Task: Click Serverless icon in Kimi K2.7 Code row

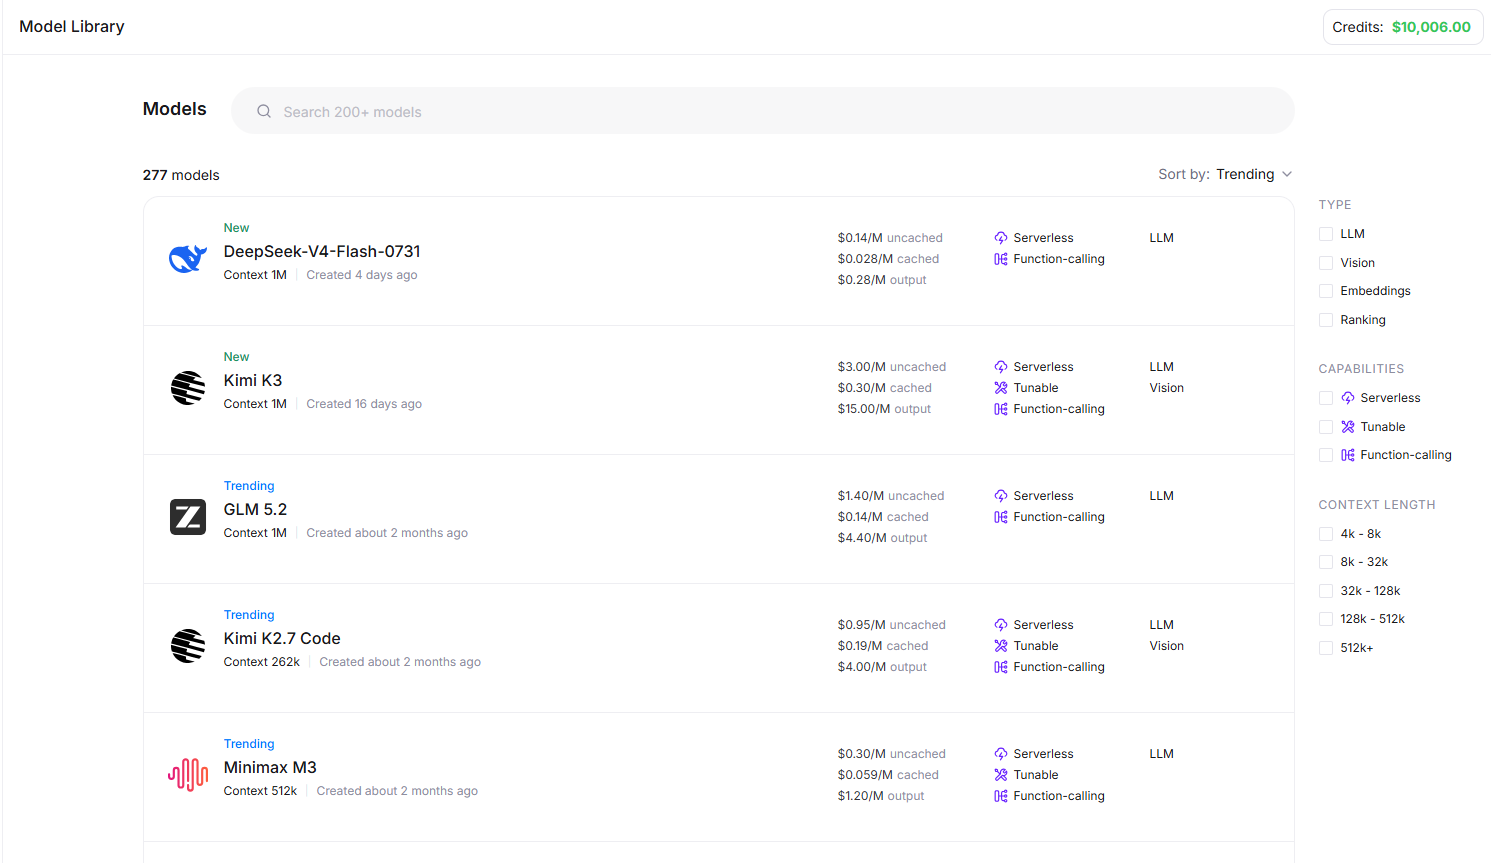Action: click(1001, 625)
